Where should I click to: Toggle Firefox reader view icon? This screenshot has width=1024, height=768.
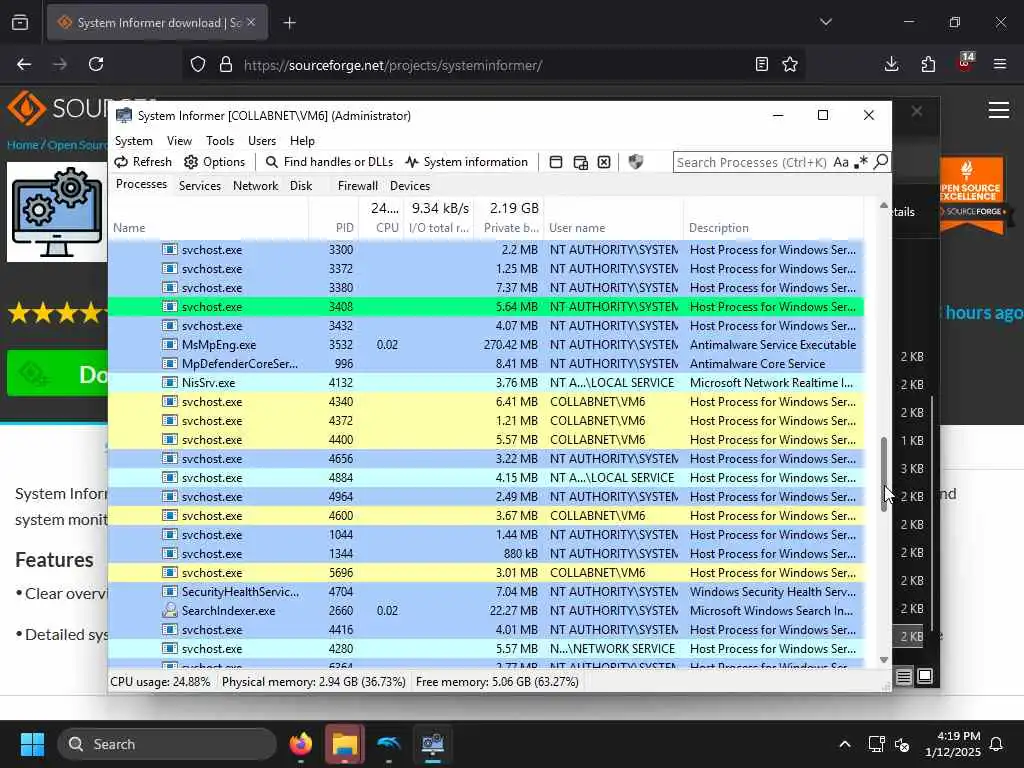click(x=761, y=64)
